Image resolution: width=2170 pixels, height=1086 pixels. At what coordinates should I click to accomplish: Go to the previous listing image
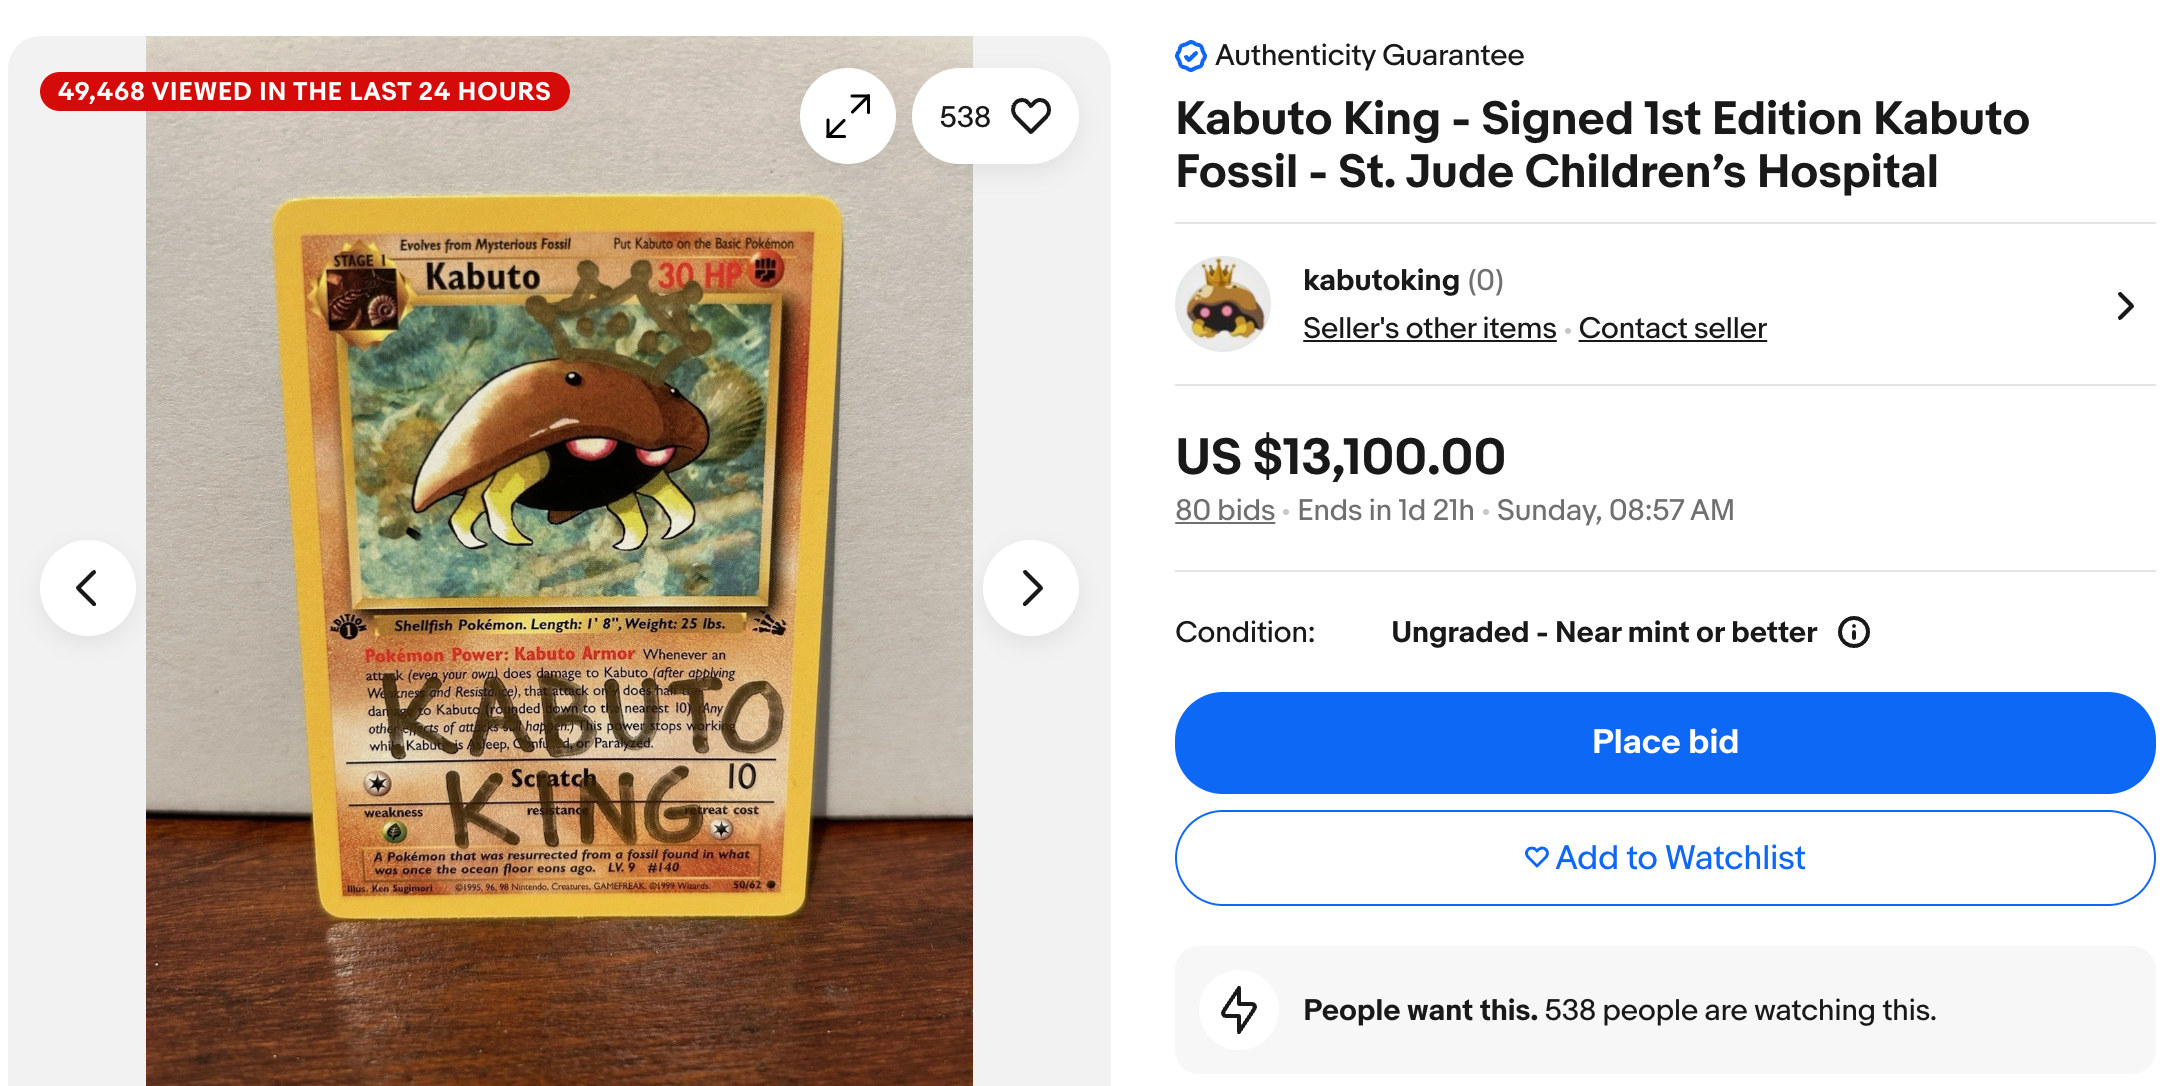(88, 588)
